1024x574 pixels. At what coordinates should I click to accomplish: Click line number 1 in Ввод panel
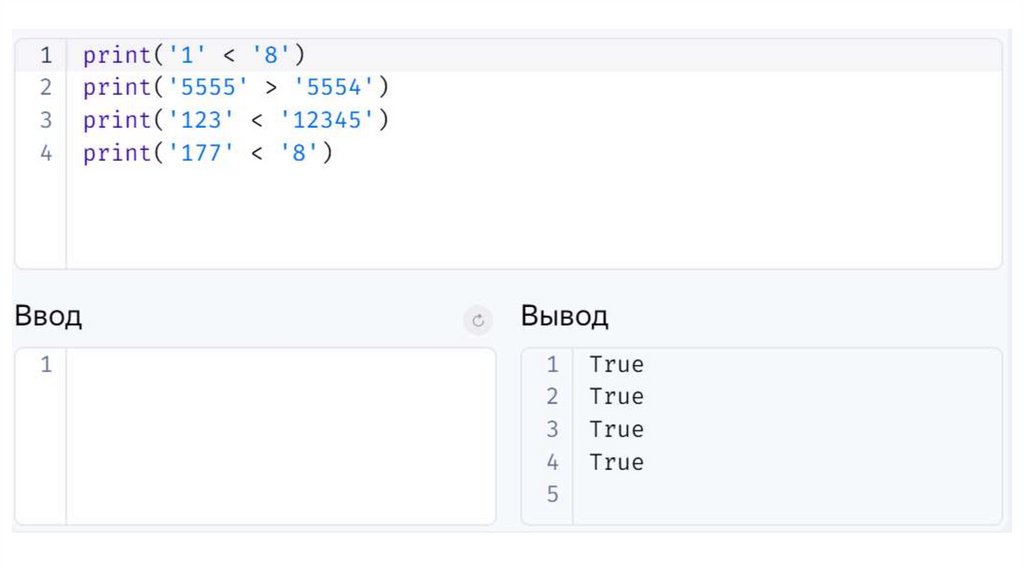46,365
